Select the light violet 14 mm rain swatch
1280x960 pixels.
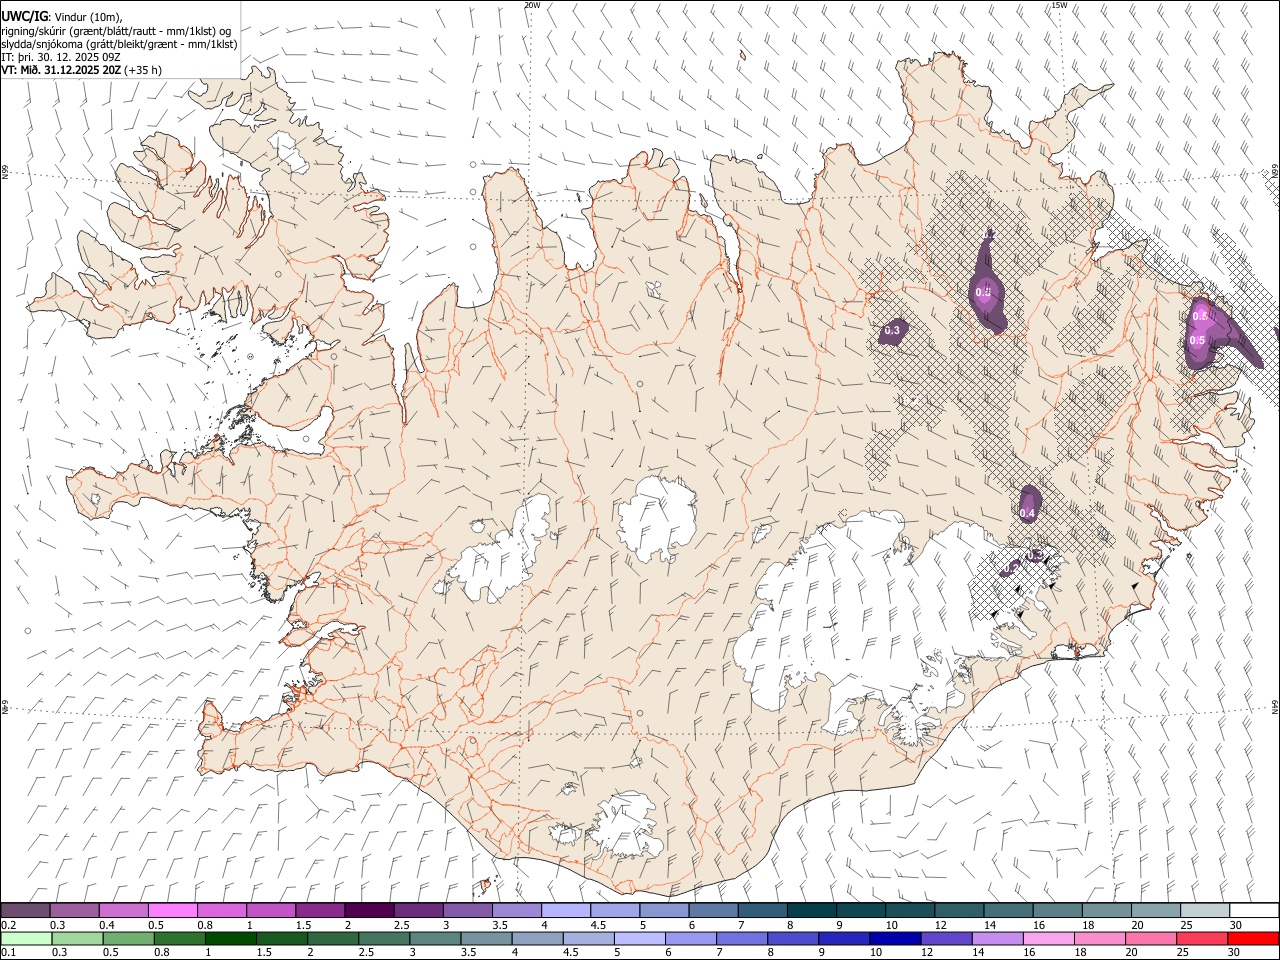coord(996,939)
